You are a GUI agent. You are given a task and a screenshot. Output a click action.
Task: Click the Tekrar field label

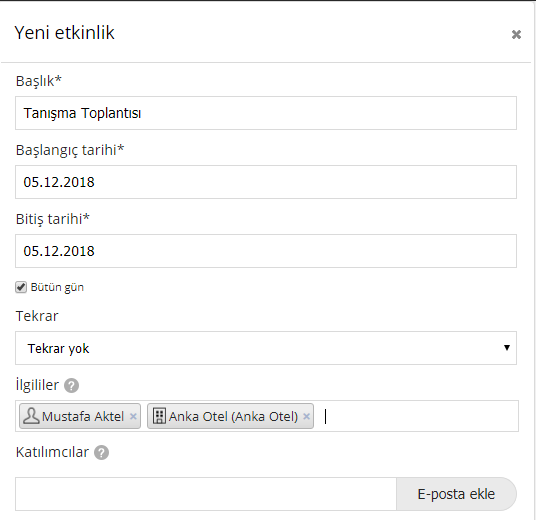coord(37,316)
